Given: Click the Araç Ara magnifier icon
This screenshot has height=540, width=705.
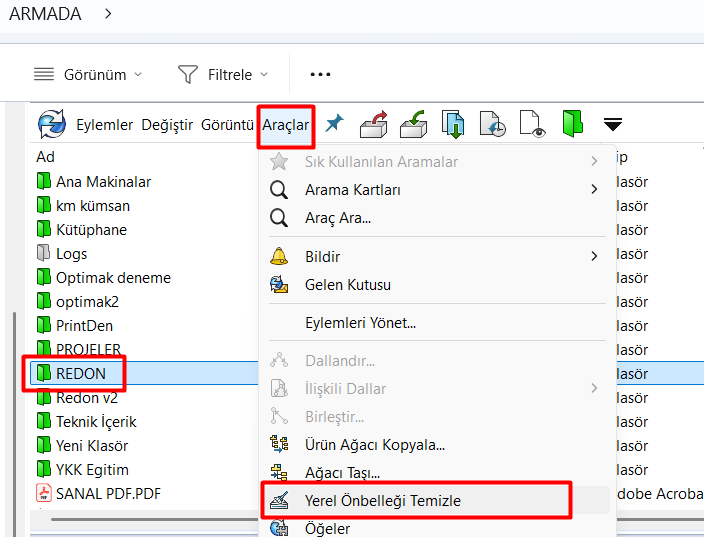Looking at the screenshot, I should click(279, 218).
